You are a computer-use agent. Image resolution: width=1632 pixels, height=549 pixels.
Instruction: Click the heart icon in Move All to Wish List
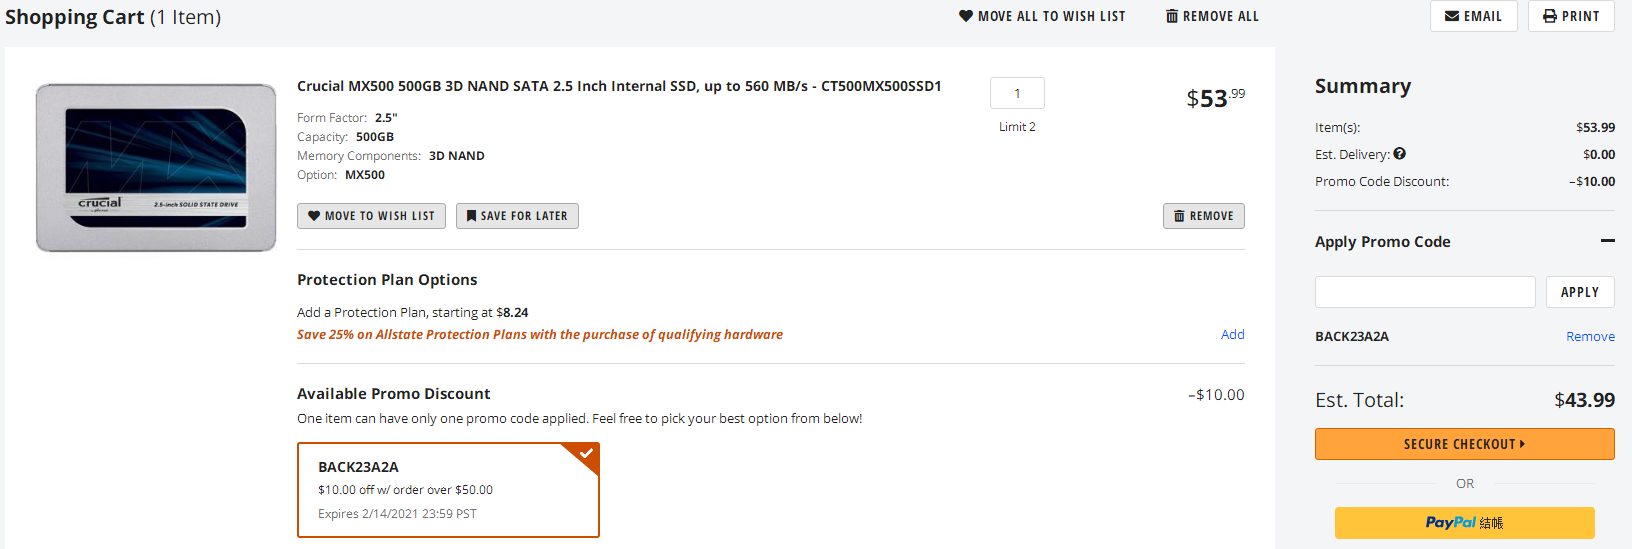[966, 16]
